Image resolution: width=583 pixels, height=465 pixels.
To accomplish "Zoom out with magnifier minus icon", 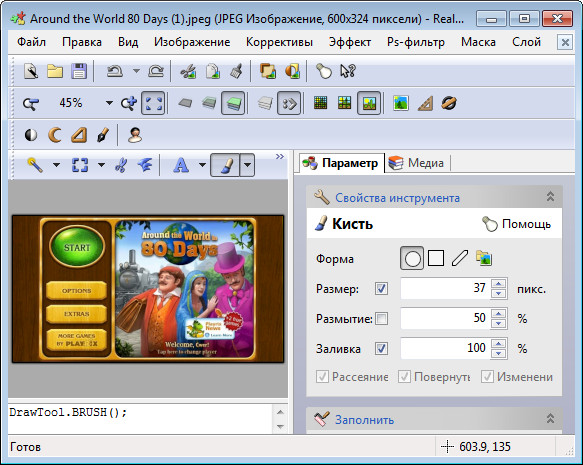I will click(x=30, y=103).
